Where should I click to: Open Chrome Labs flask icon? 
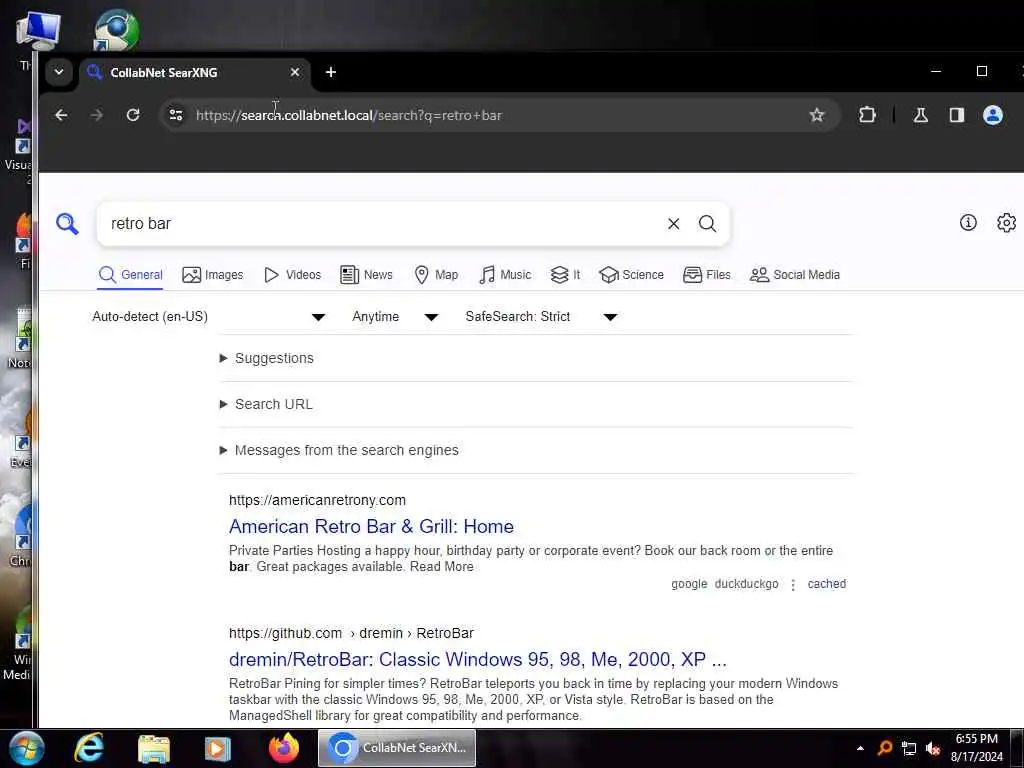click(921, 115)
